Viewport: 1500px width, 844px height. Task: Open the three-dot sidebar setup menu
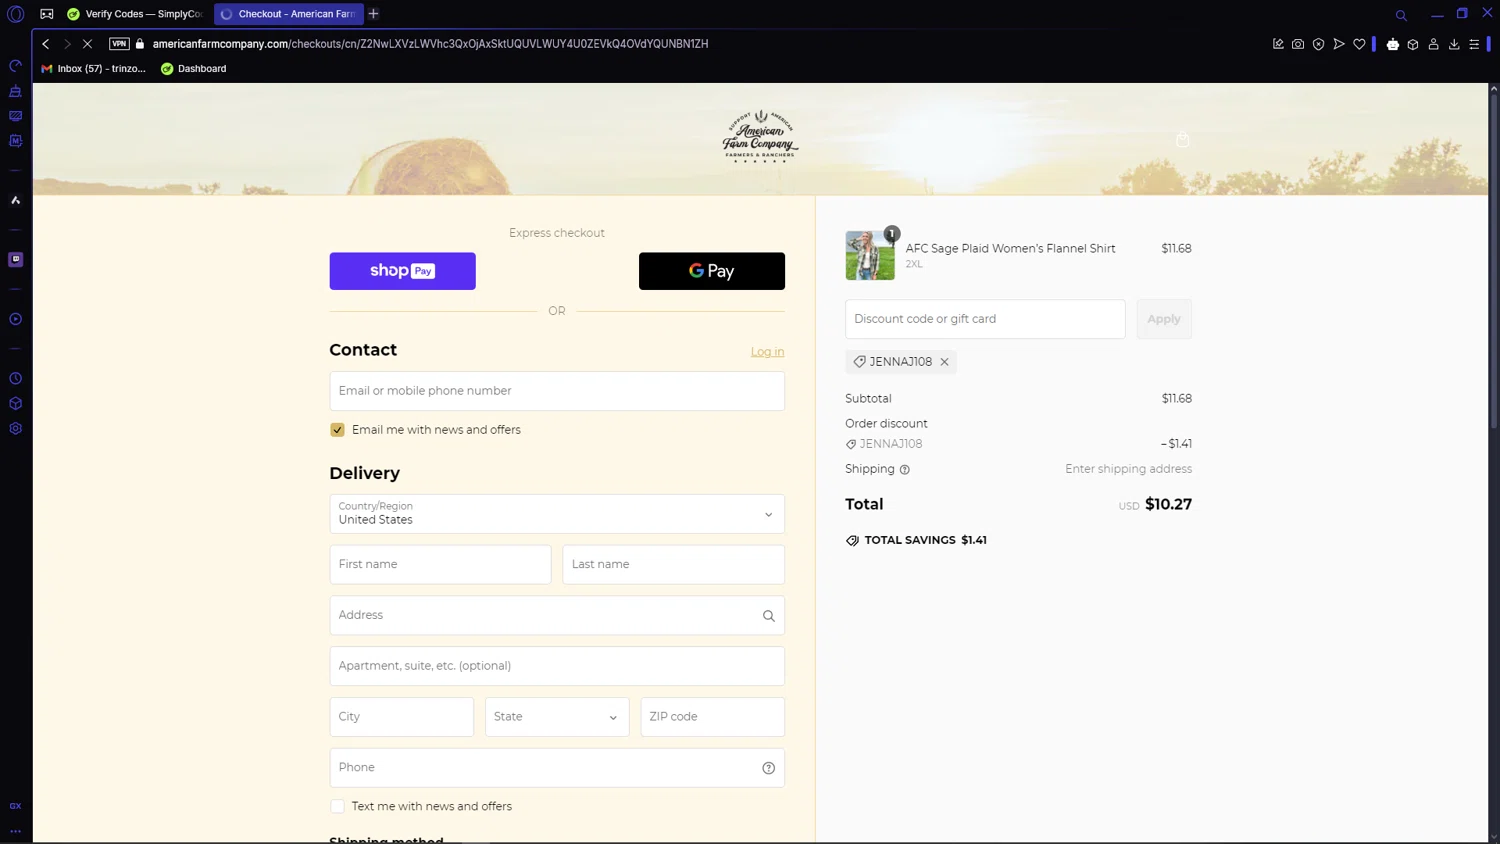pyautogui.click(x=15, y=831)
